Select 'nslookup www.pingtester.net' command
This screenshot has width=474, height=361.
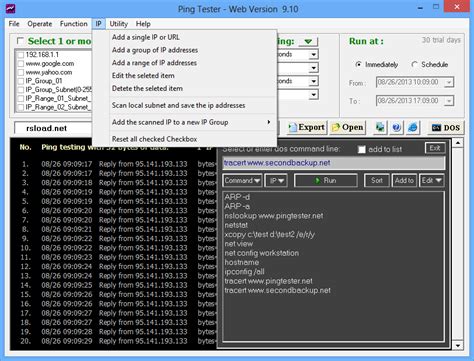point(274,216)
